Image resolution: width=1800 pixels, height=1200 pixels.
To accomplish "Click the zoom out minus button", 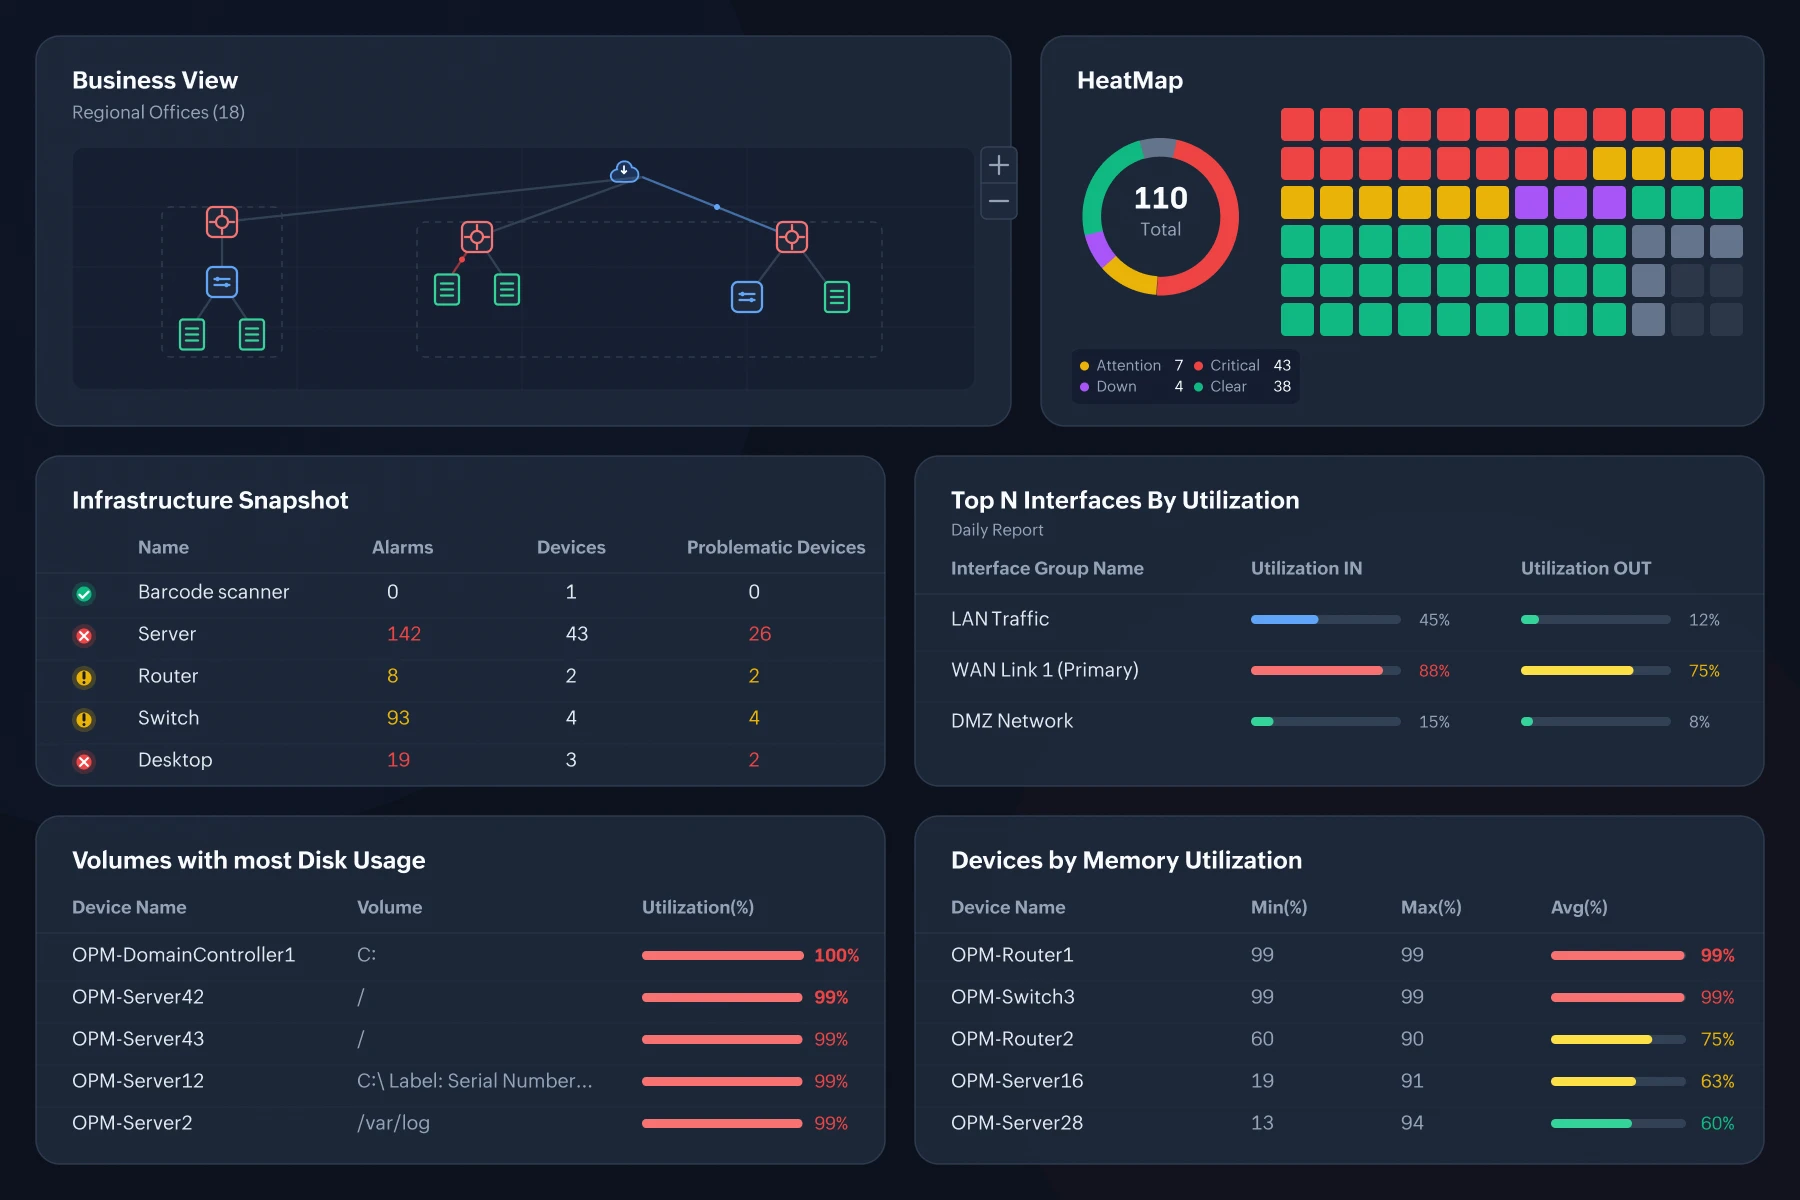I will point(998,201).
